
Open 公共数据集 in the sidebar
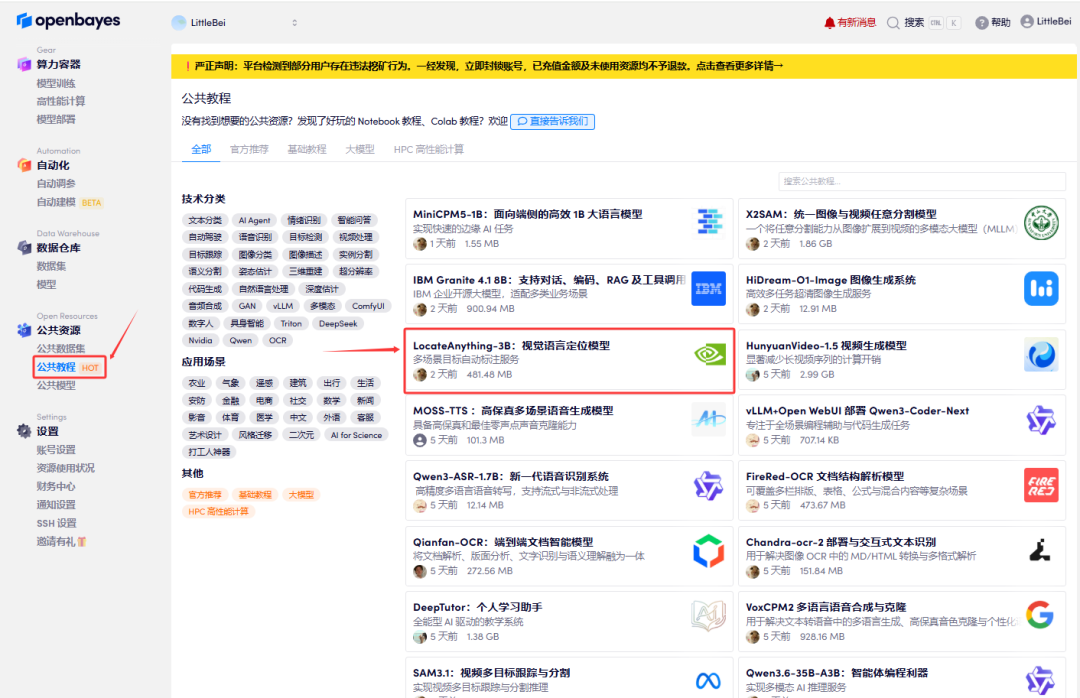[61, 349]
